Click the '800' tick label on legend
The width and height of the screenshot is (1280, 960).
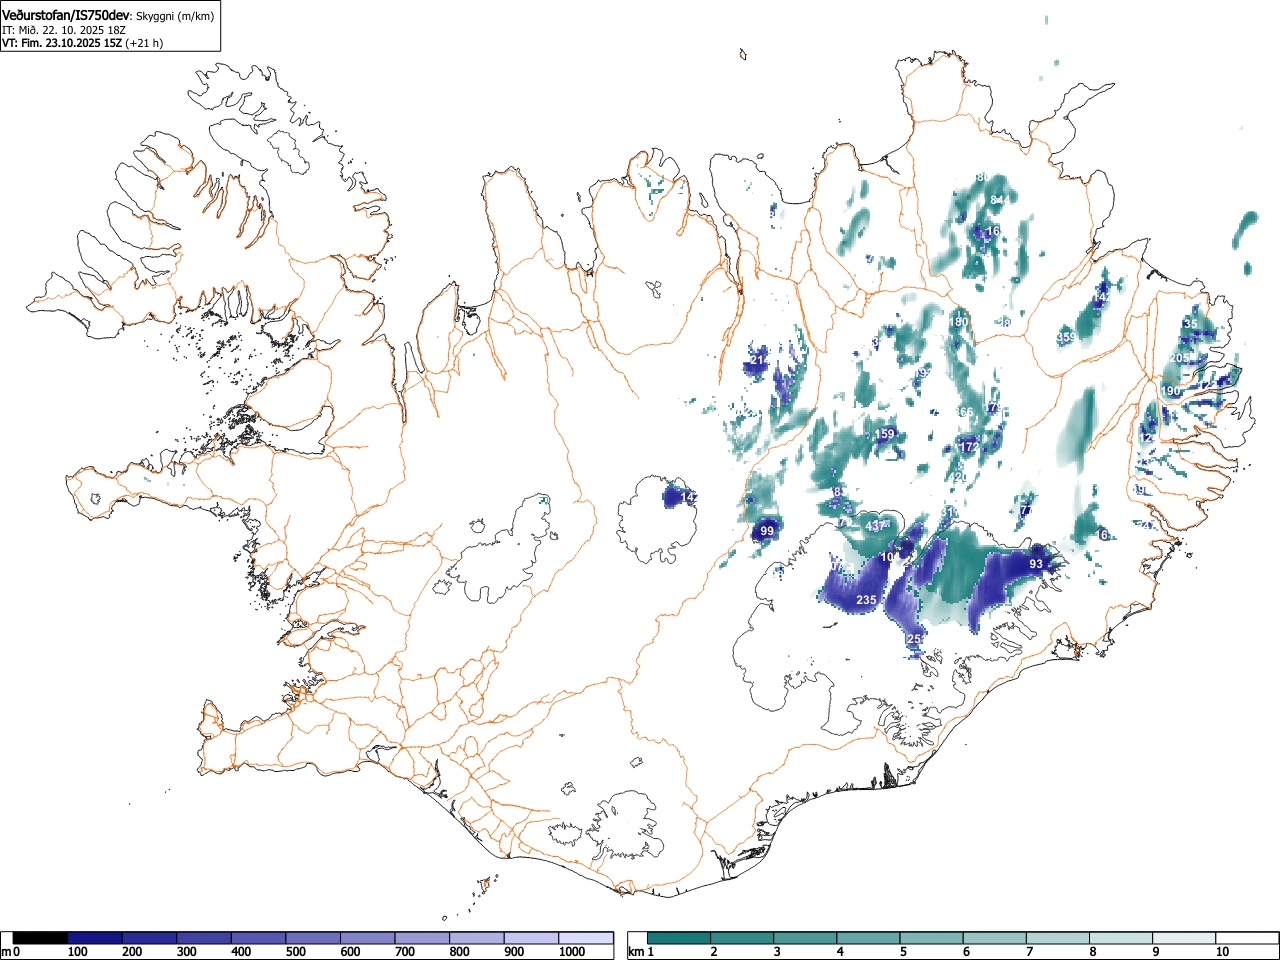(459, 952)
